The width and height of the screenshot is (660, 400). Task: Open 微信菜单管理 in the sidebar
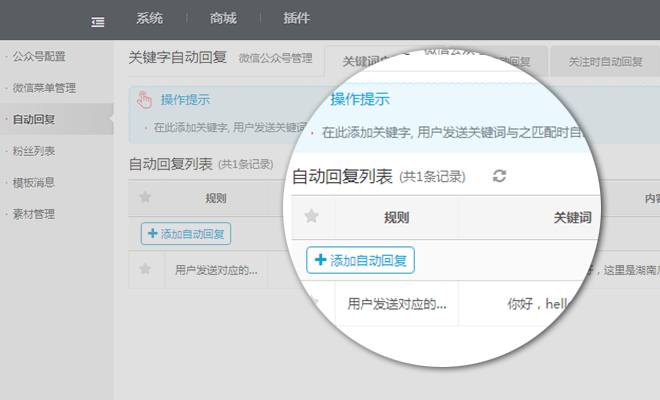pos(44,88)
